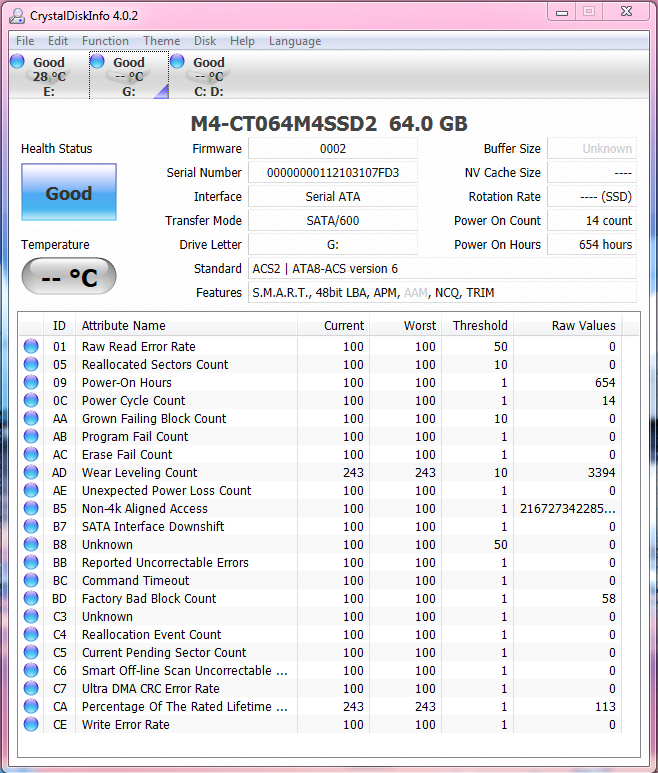
Task: Click status orb for Smart Off-line Scan Uncorrectable
Action: click(31, 670)
